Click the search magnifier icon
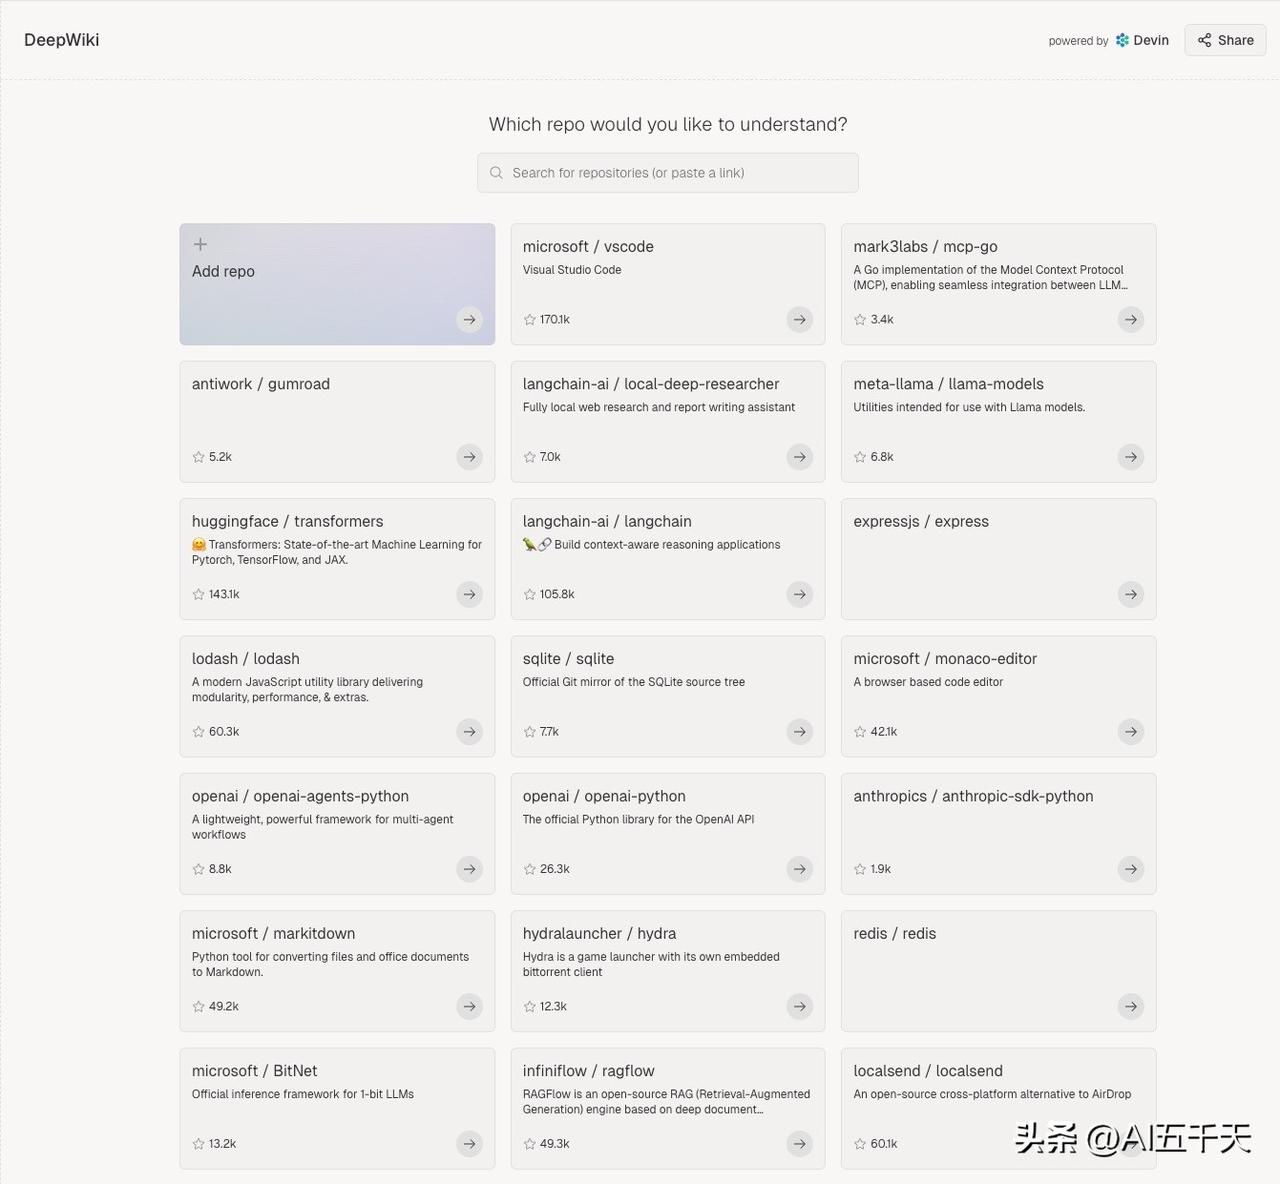 tap(496, 173)
